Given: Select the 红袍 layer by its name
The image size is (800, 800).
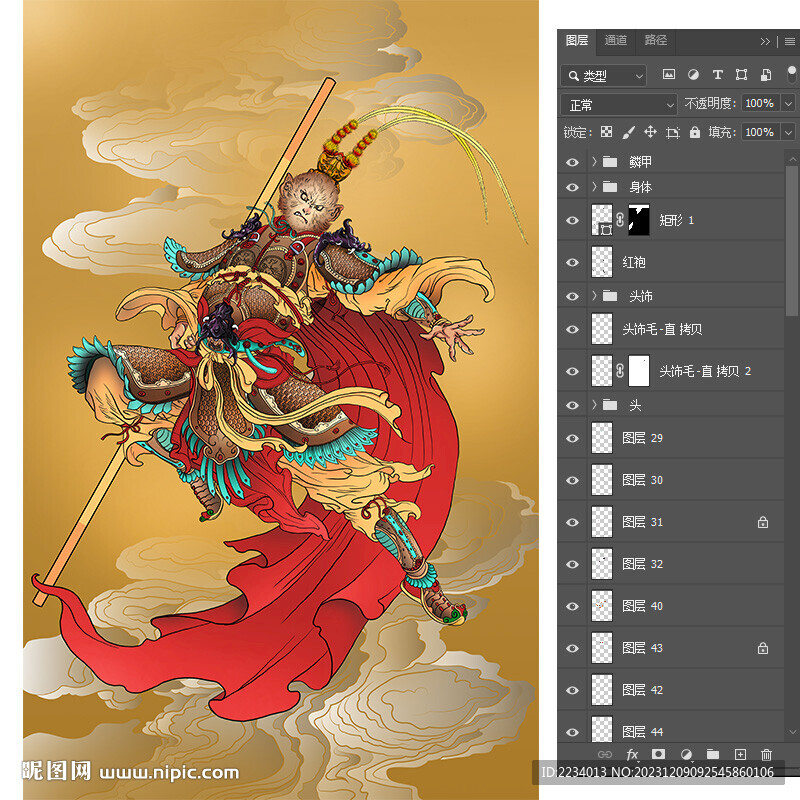Looking at the screenshot, I should tap(634, 262).
